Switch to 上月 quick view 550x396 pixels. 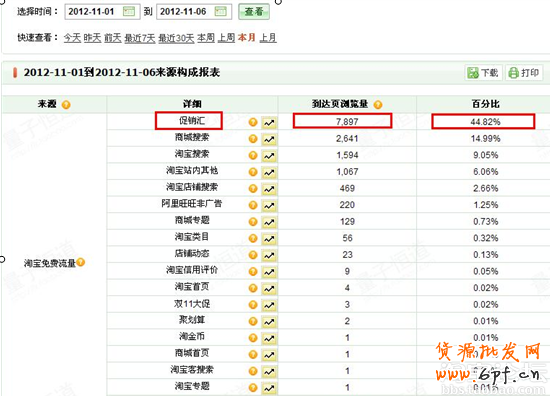[268, 38]
